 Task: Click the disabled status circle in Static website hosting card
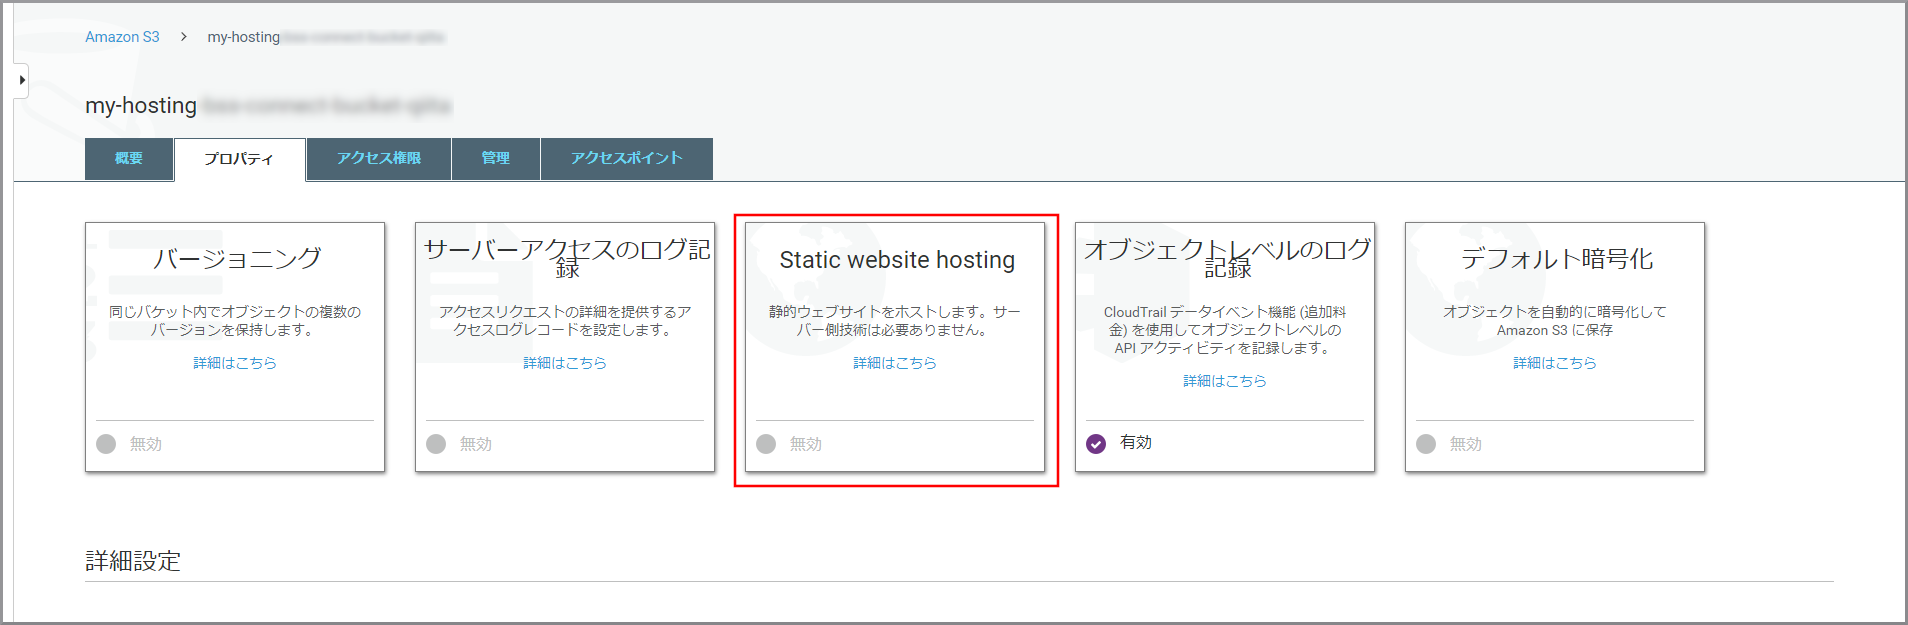pos(766,444)
